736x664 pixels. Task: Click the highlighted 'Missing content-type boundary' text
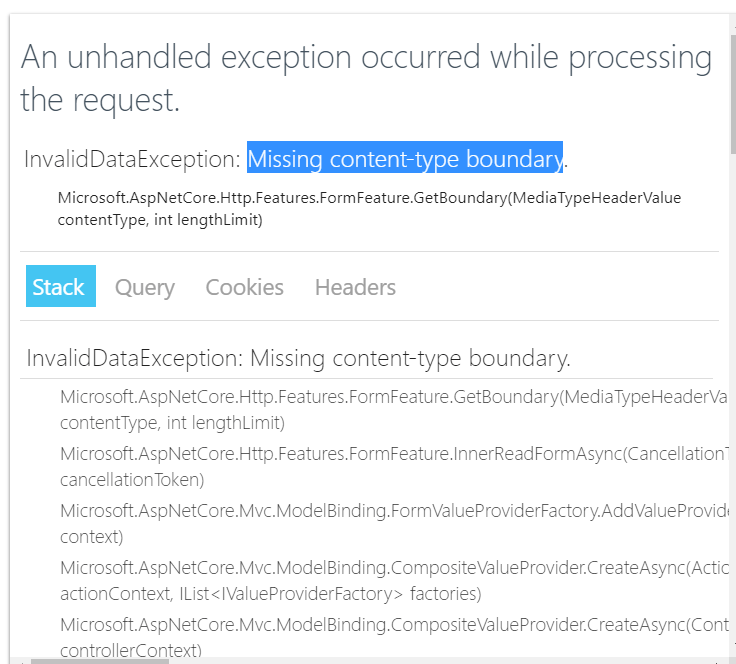(x=405, y=159)
